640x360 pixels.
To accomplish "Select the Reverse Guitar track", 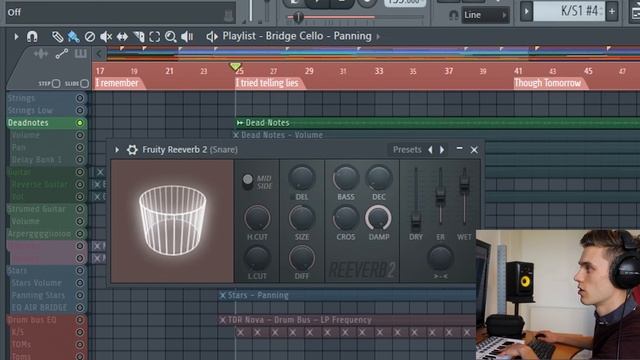I will tap(40, 184).
